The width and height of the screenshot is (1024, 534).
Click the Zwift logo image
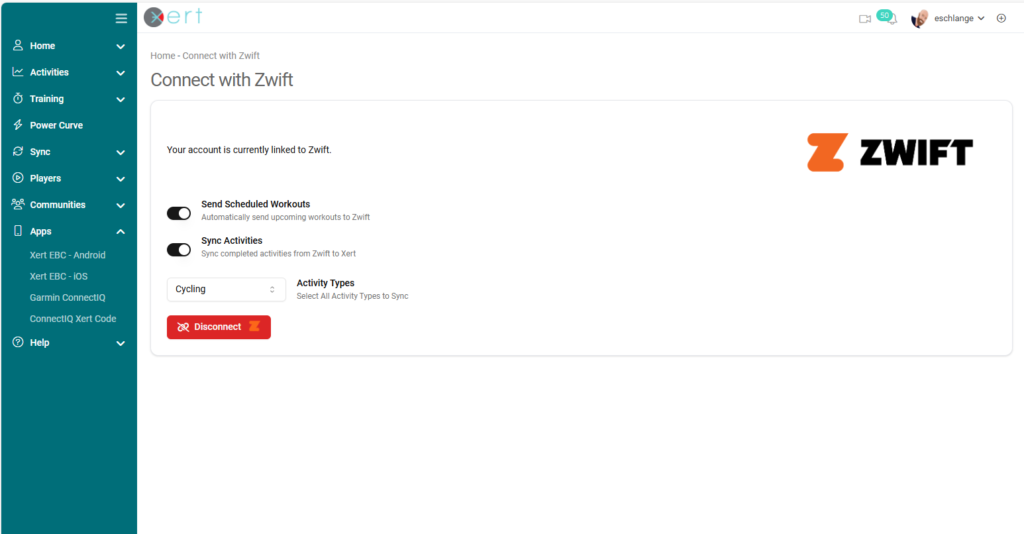890,152
